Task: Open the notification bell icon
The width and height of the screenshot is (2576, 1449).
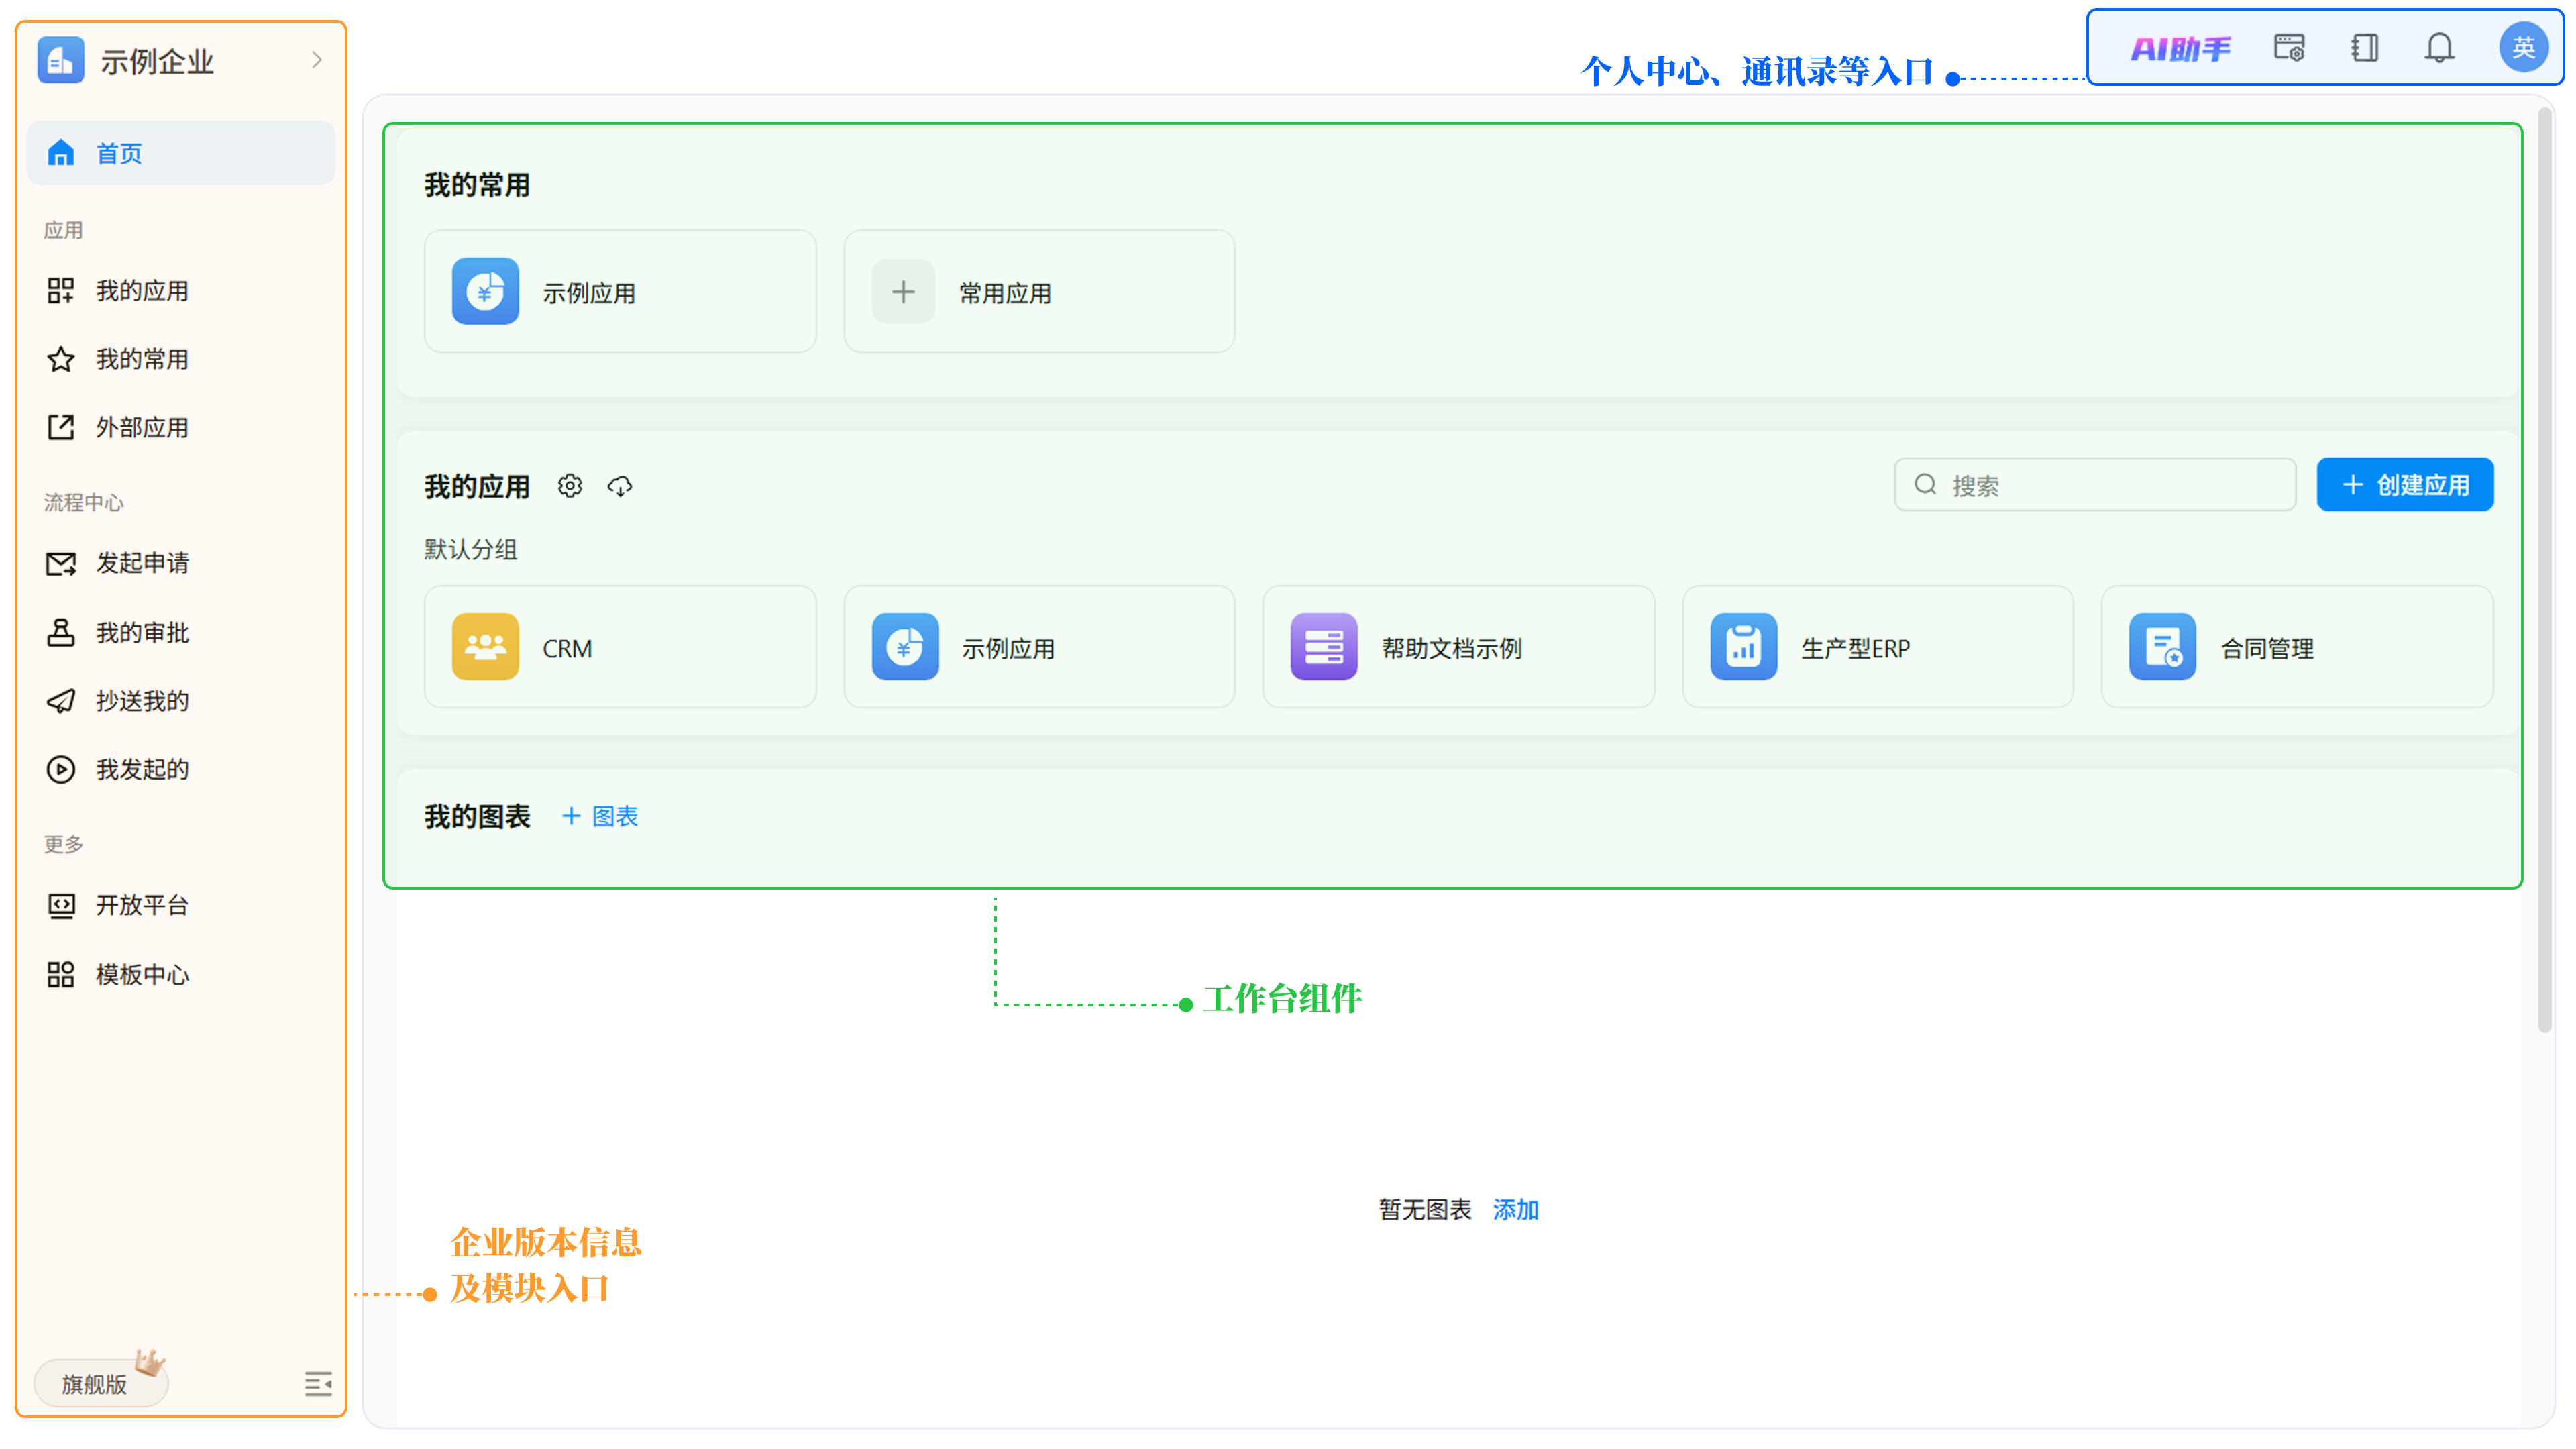Action: [x=2439, y=48]
